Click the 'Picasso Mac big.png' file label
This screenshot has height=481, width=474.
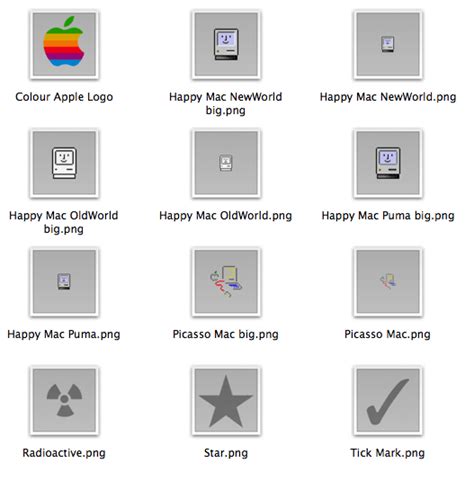tap(226, 334)
